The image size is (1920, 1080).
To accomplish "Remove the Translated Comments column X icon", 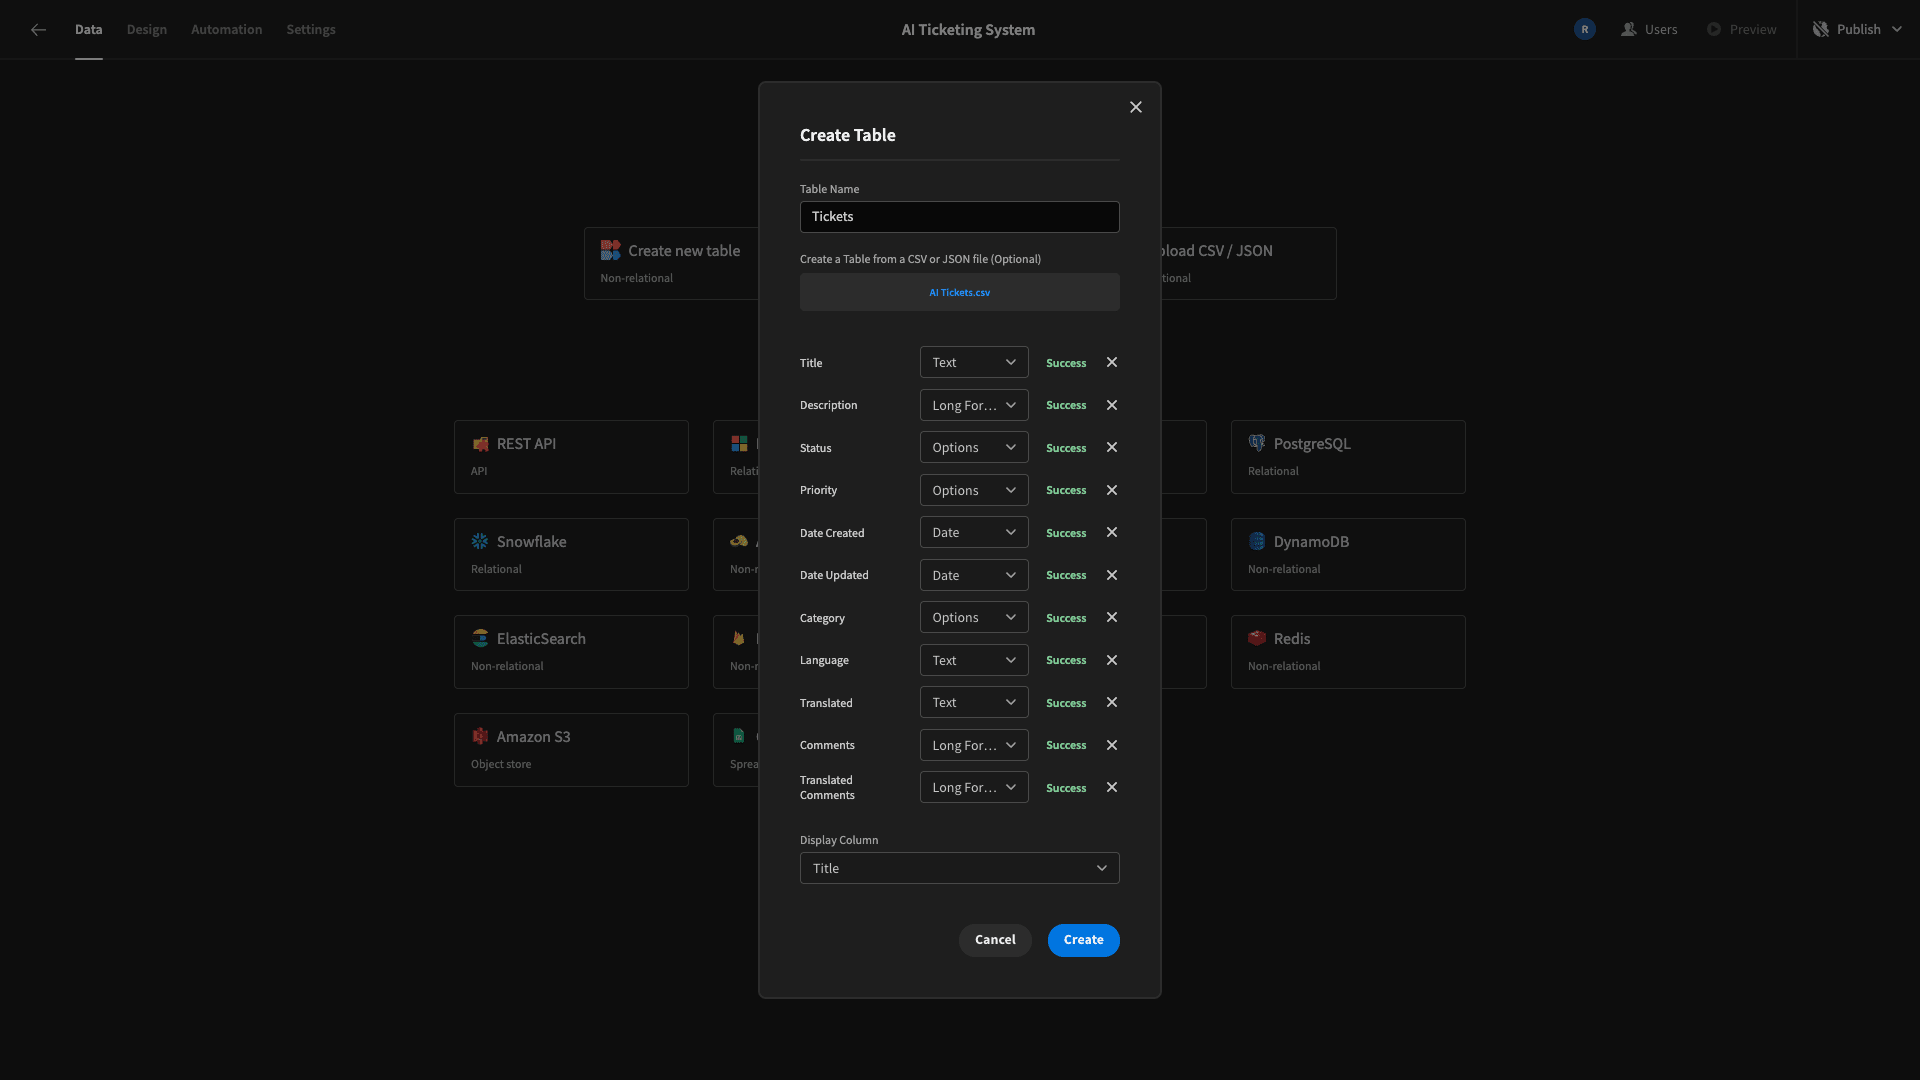I will [1111, 787].
